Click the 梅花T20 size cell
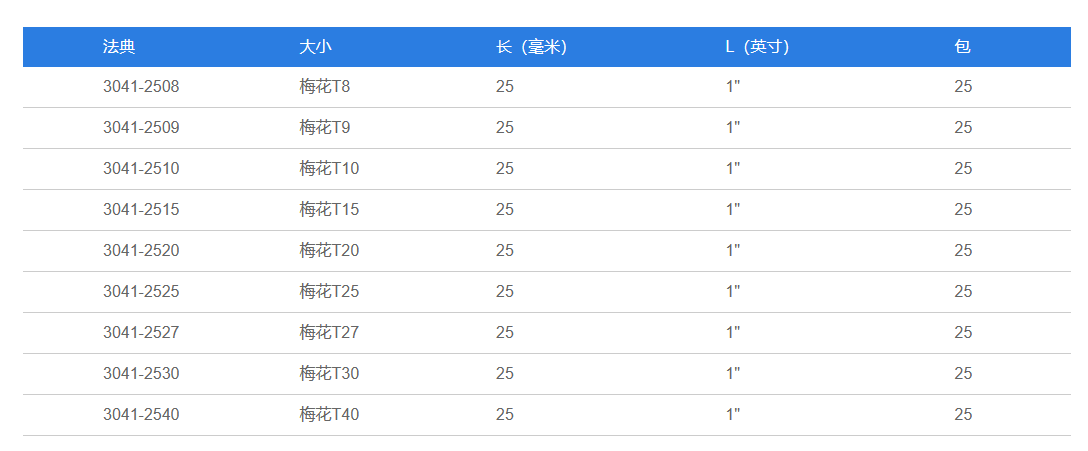Viewport: 1088px width, 451px height. (x=329, y=251)
